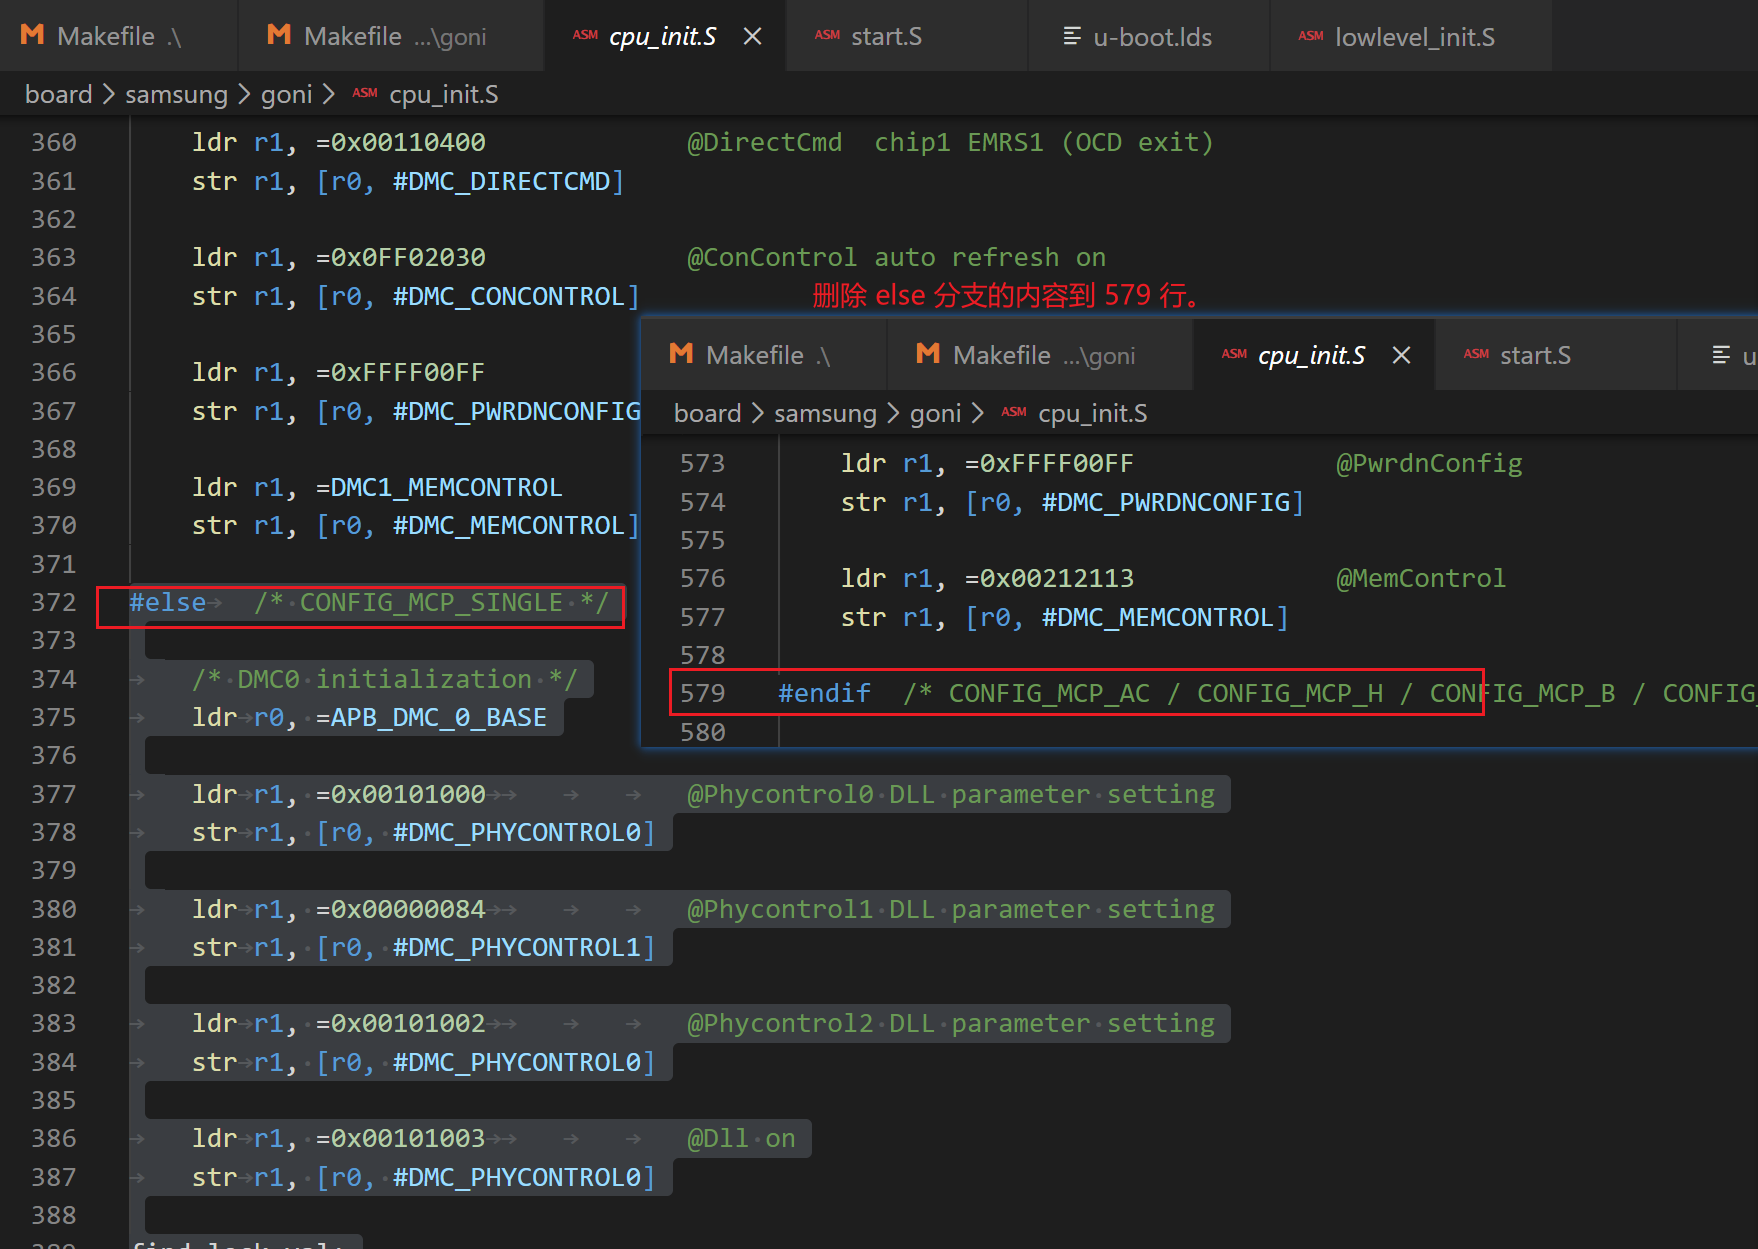Switch to the Makefile ...\goni tab
1758x1249 pixels.
coord(391,36)
